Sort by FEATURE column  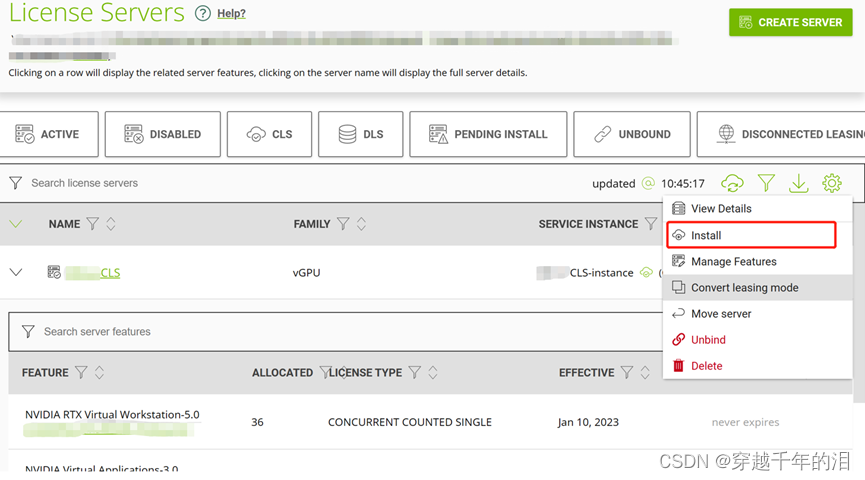click(99, 373)
